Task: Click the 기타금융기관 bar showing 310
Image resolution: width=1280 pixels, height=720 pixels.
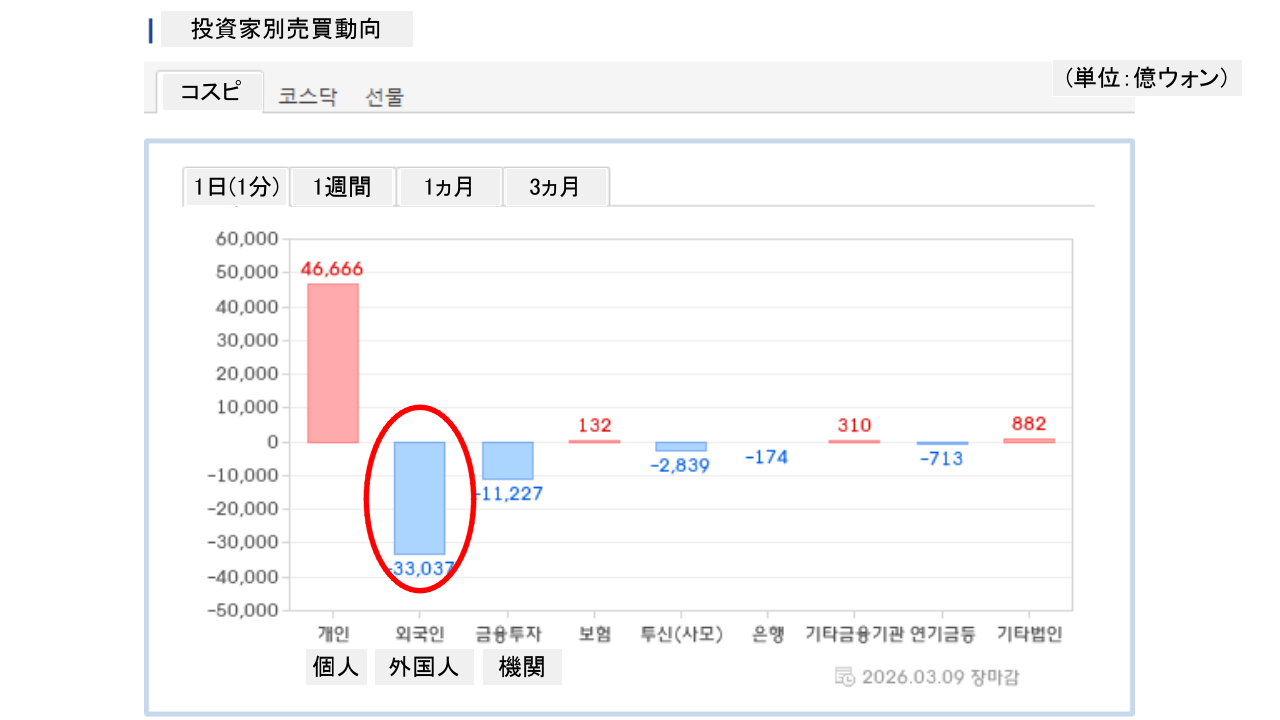Action: click(855, 441)
